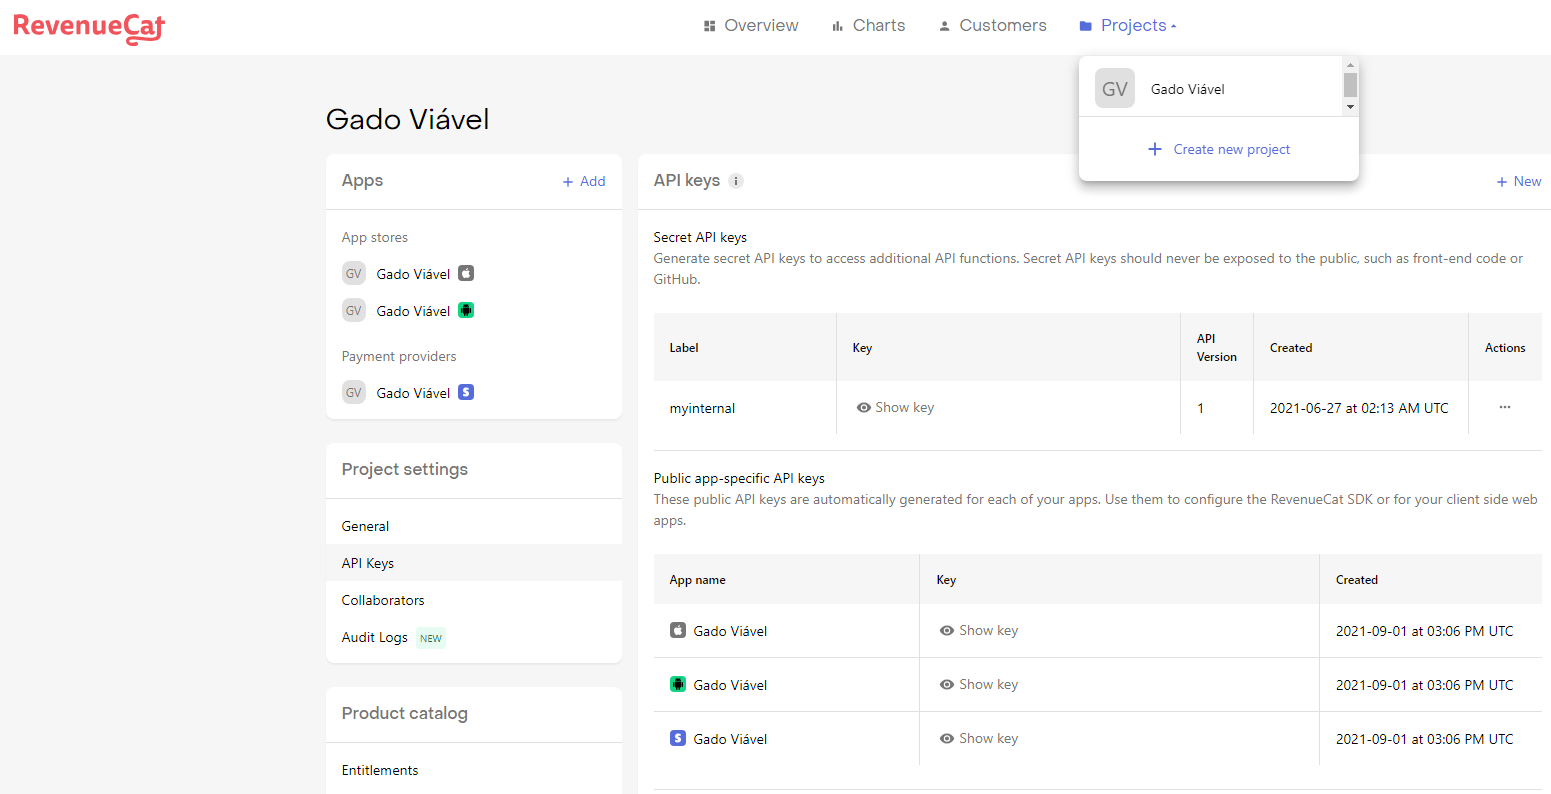
Task: Open Audit Logs settings
Action: 375,638
